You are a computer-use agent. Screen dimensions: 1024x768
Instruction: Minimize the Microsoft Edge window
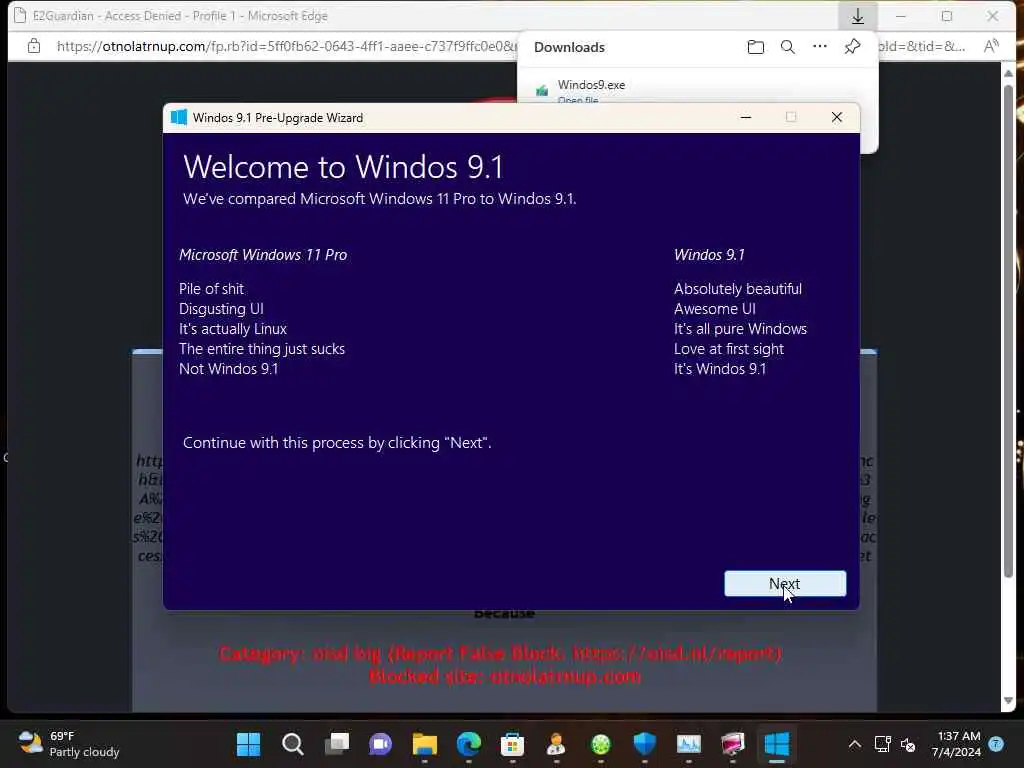pyautogui.click(x=901, y=16)
